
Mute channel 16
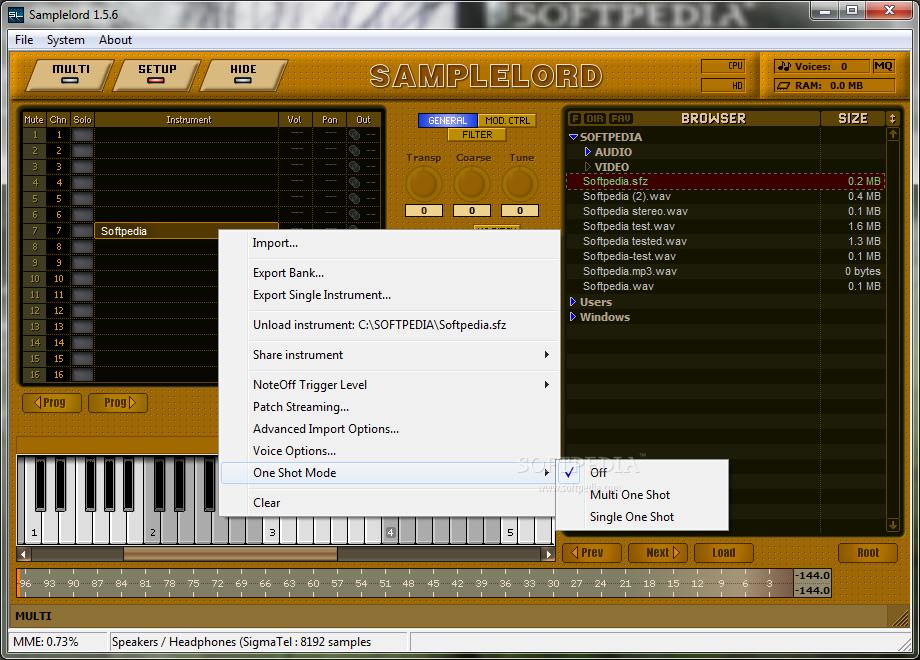click(x=35, y=374)
